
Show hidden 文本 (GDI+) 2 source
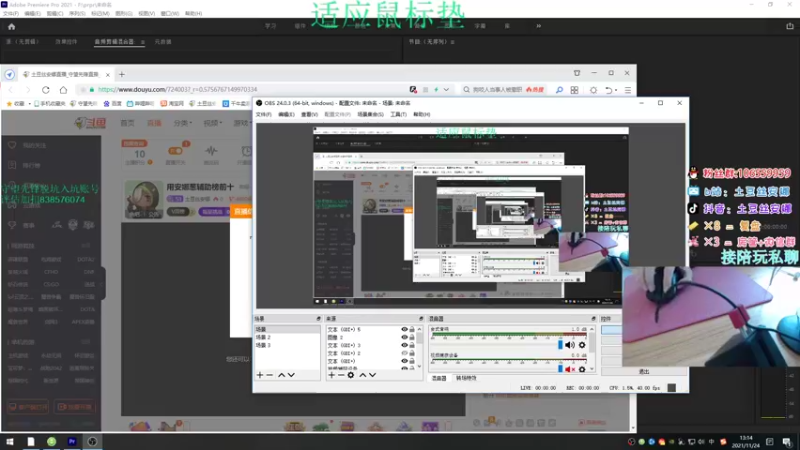pos(404,353)
